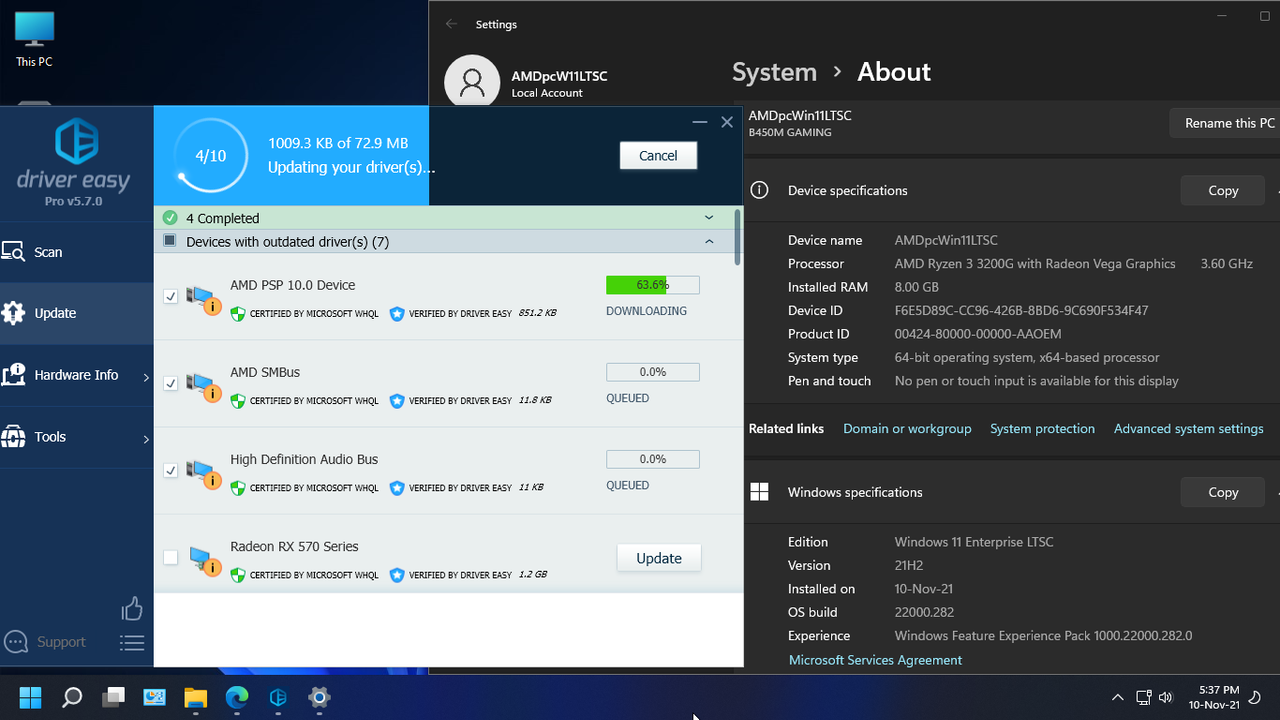Uncheck the High Definition Audio Bus checkbox
The height and width of the screenshot is (720, 1280).
pyautogui.click(x=170, y=471)
